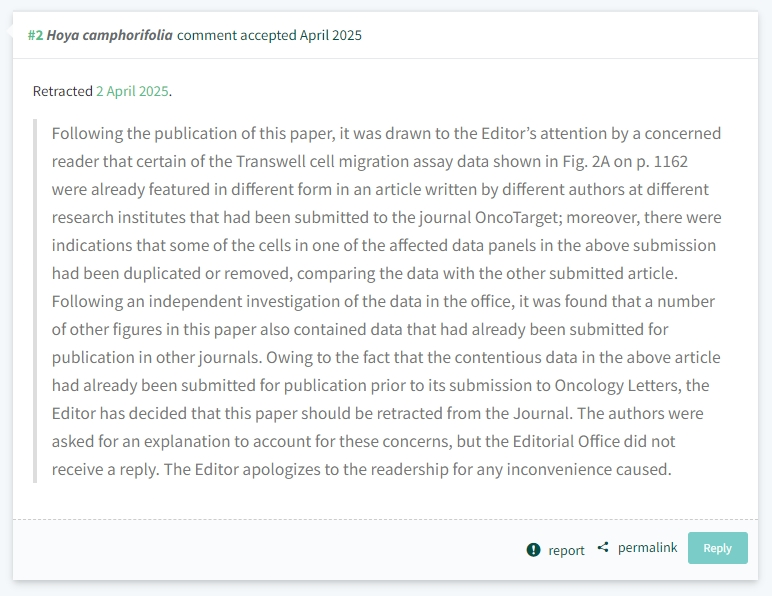The height and width of the screenshot is (596, 772).
Task: Open the permalink text link
Action: click(647, 548)
